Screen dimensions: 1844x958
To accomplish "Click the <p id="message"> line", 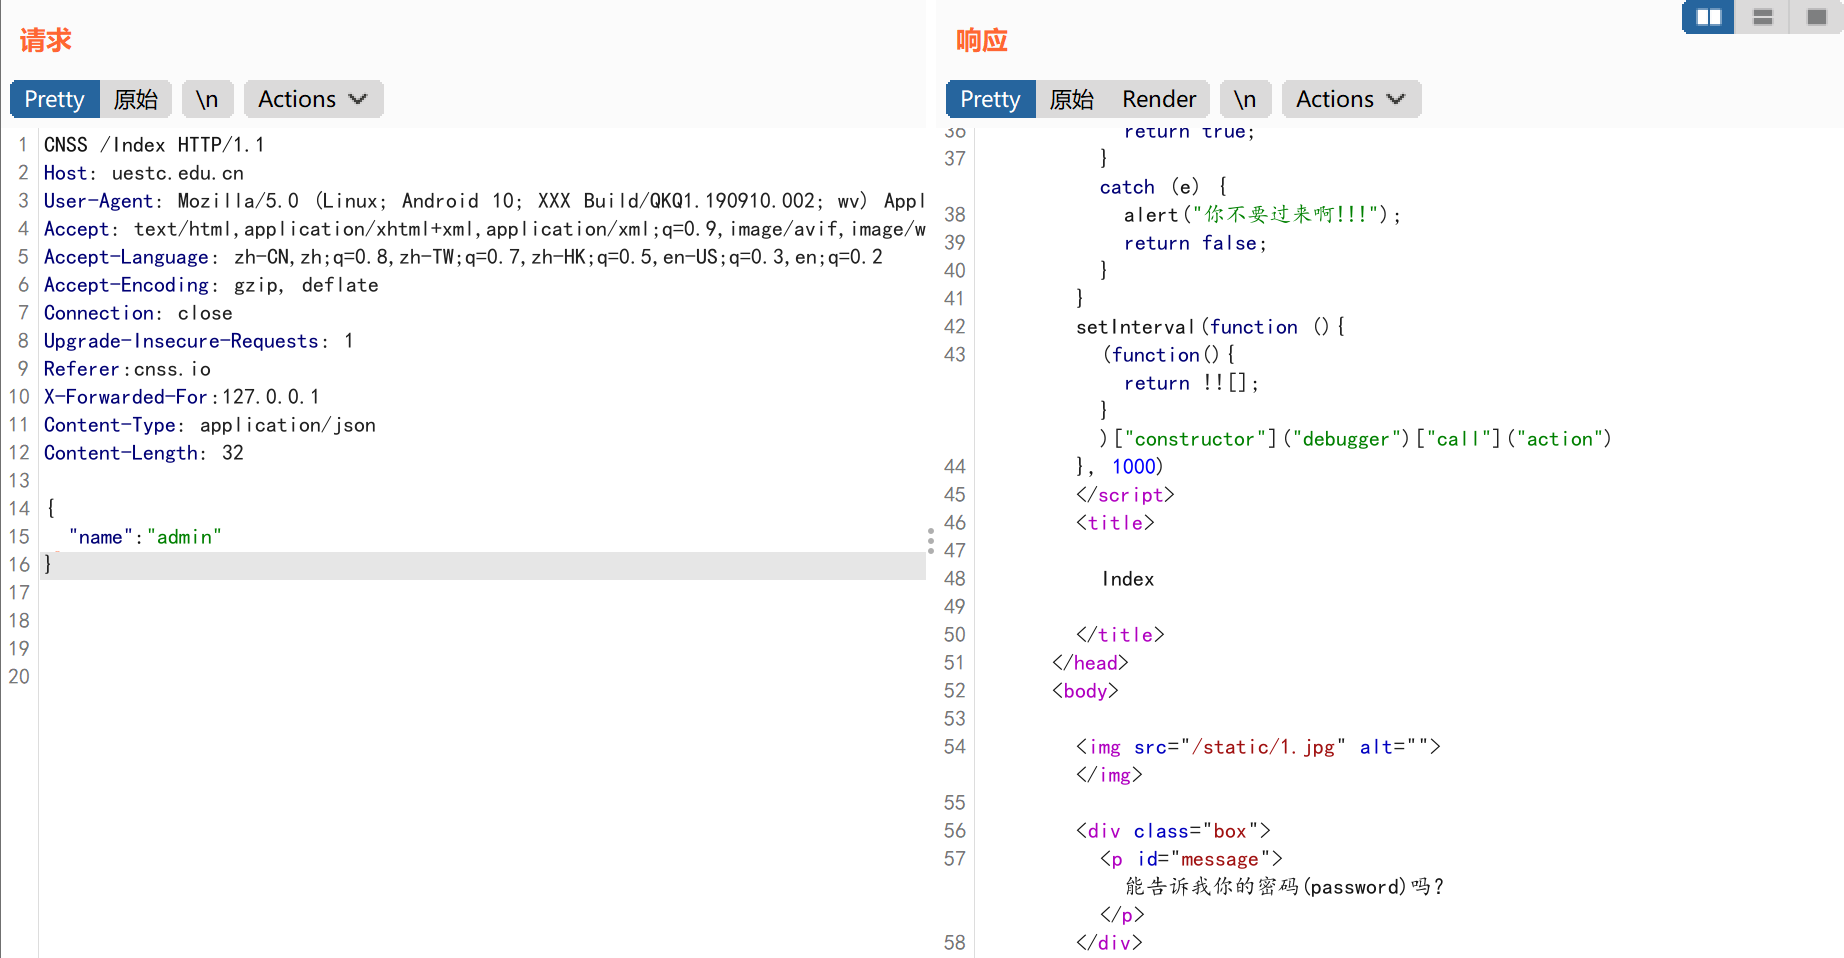I will pyautogui.click(x=1191, y=859).
